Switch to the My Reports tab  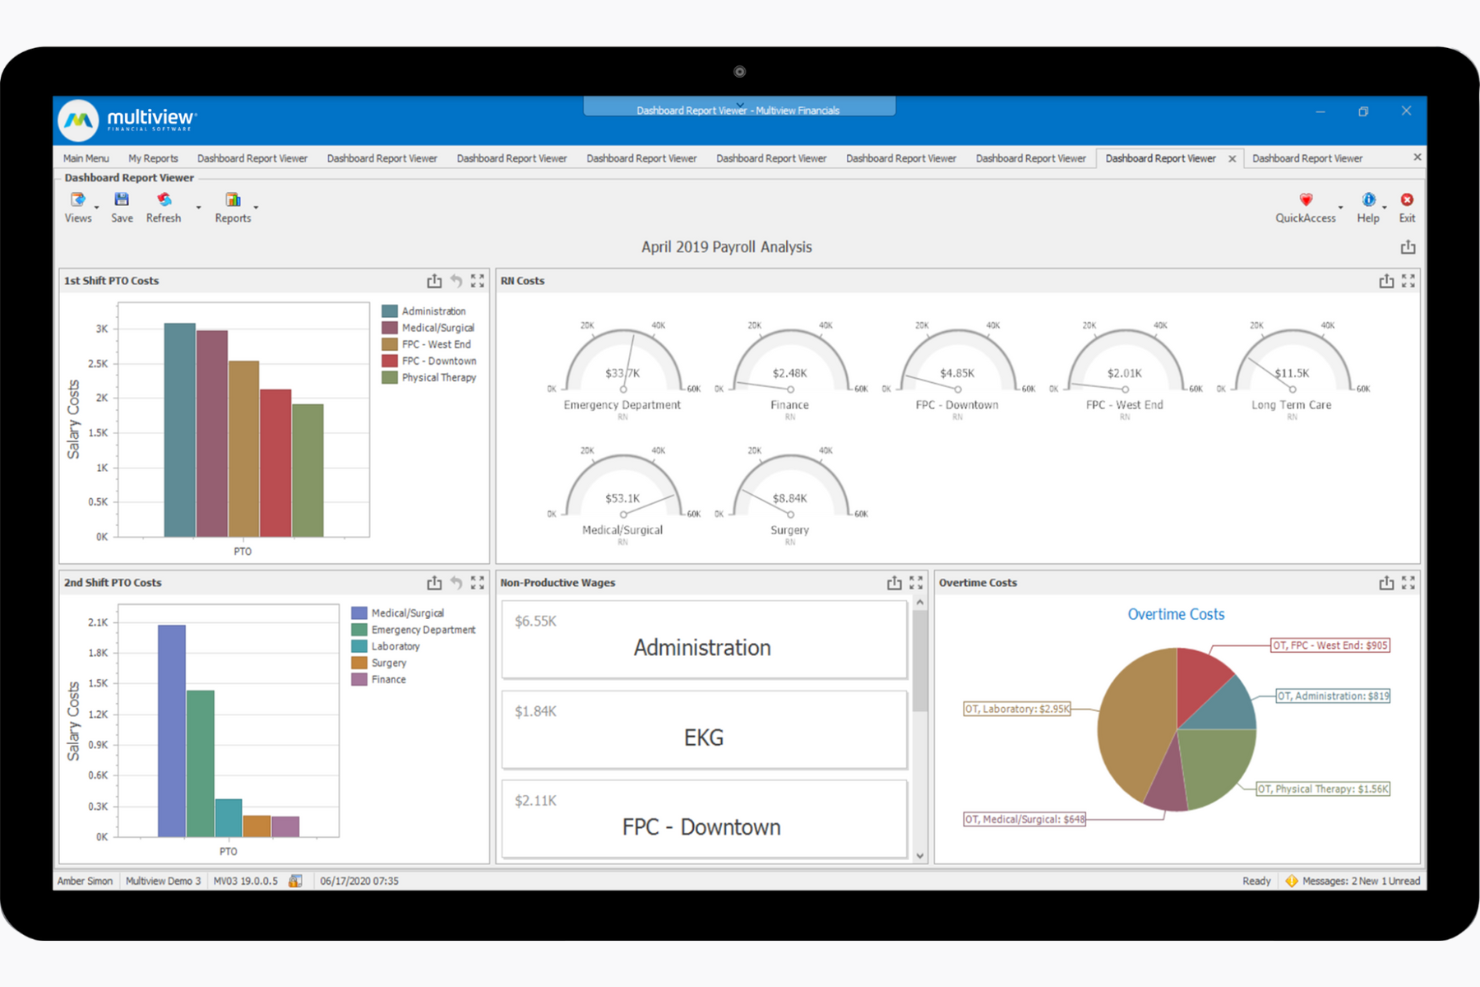[152, 158]
